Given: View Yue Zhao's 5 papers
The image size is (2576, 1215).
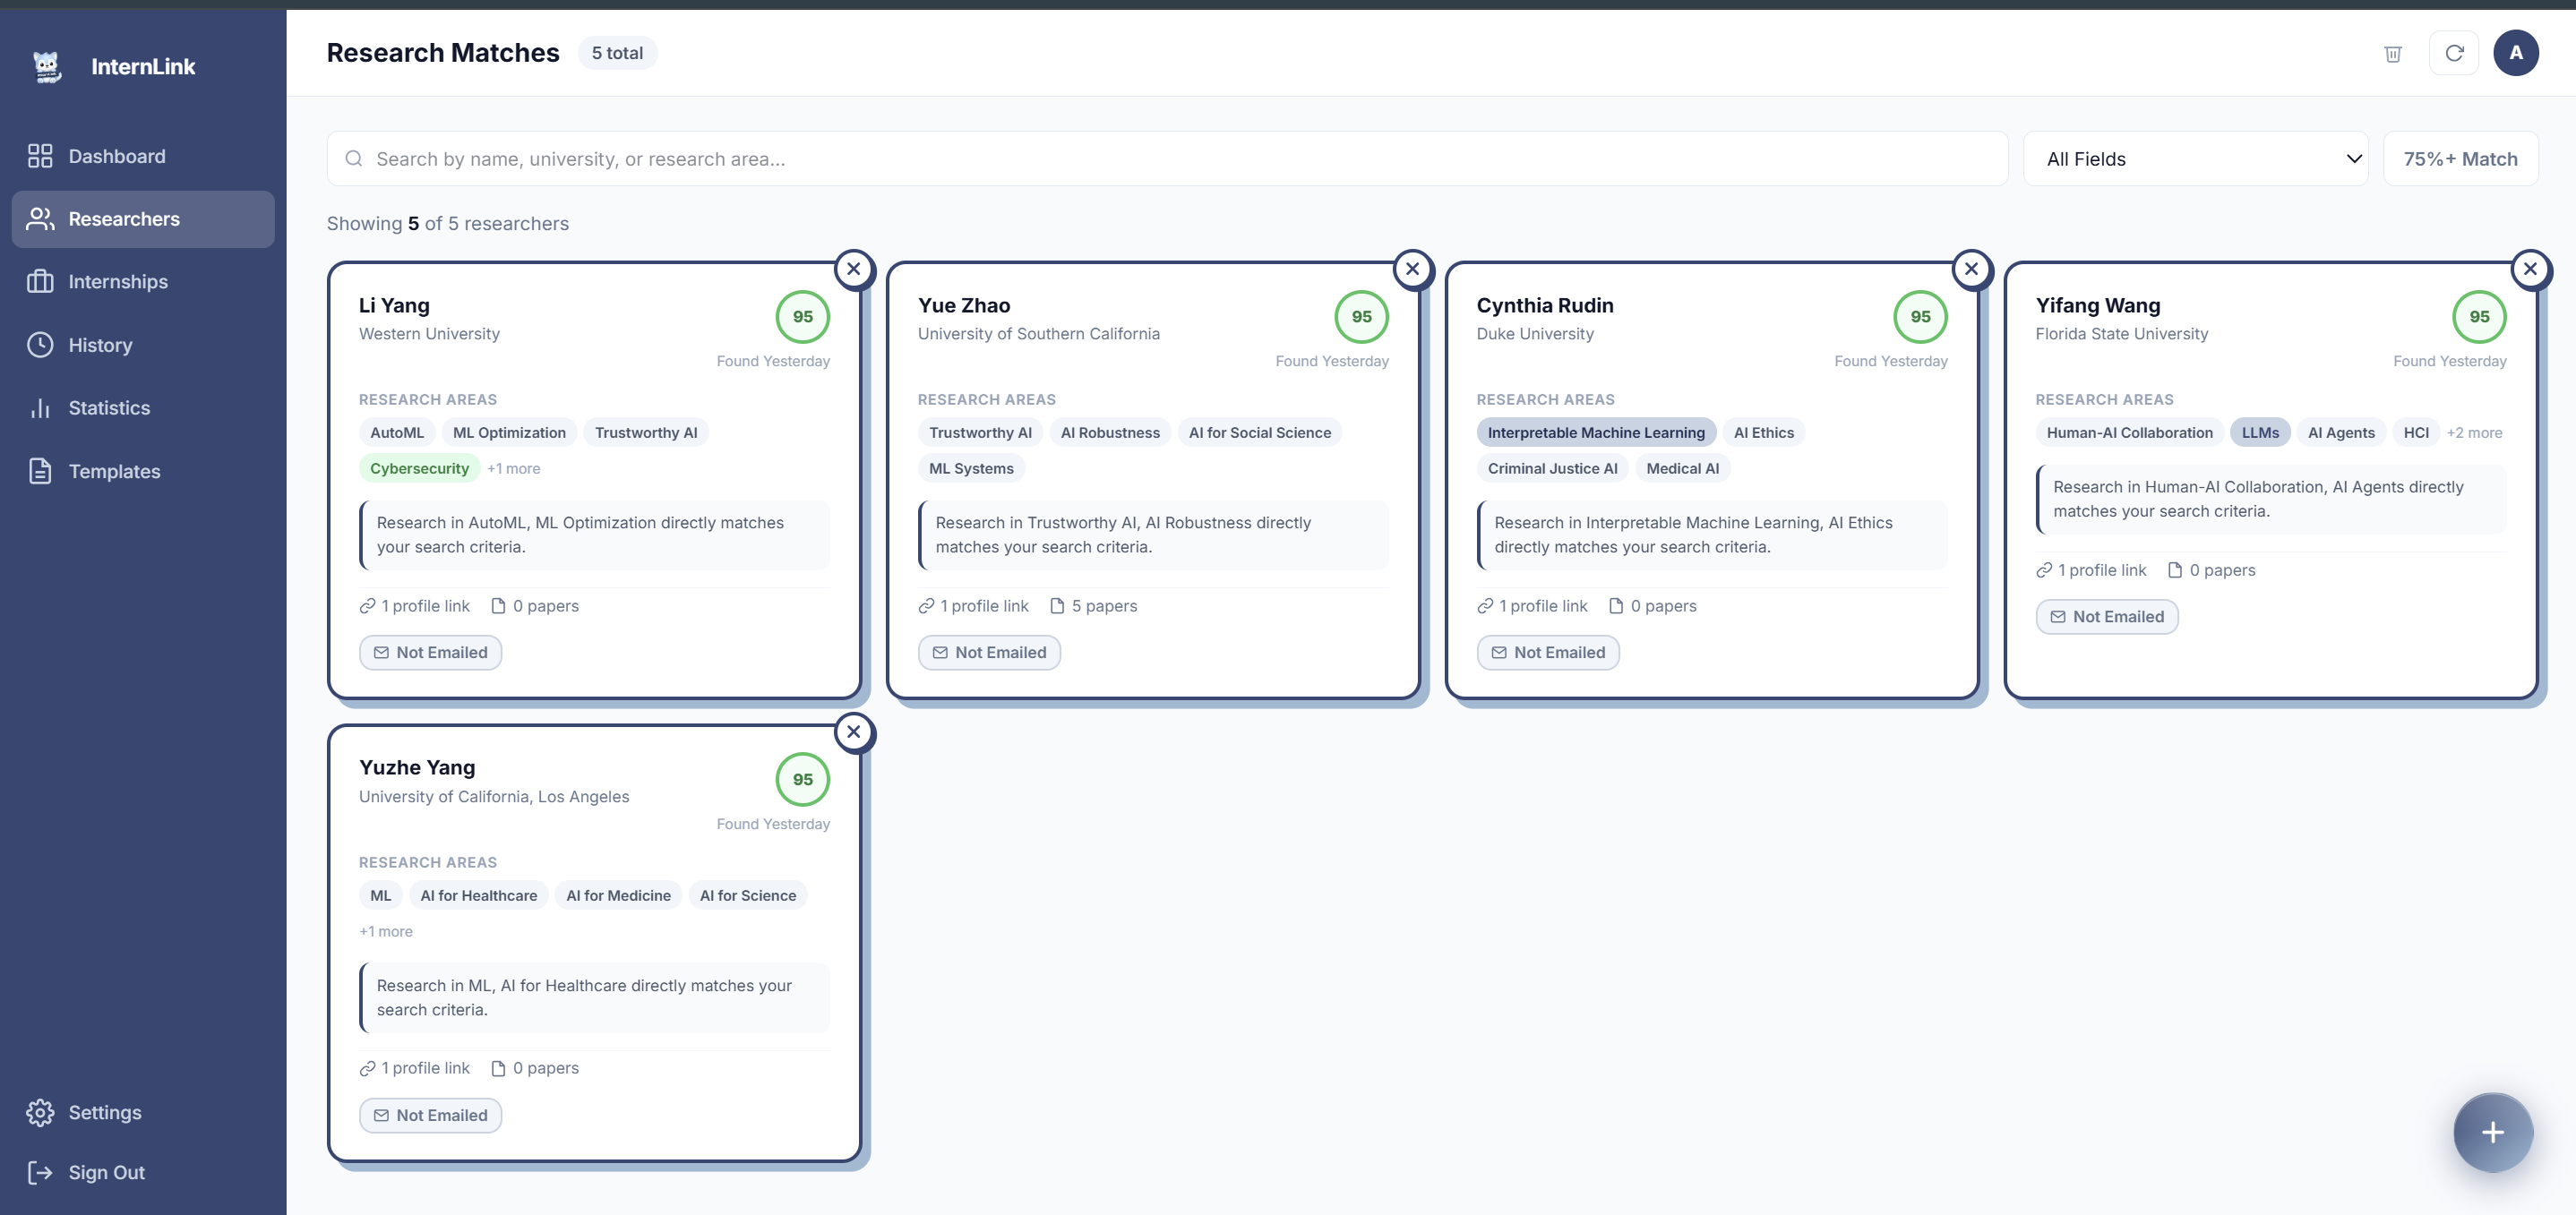Looking at the screenshot, I should point(1094,607).
